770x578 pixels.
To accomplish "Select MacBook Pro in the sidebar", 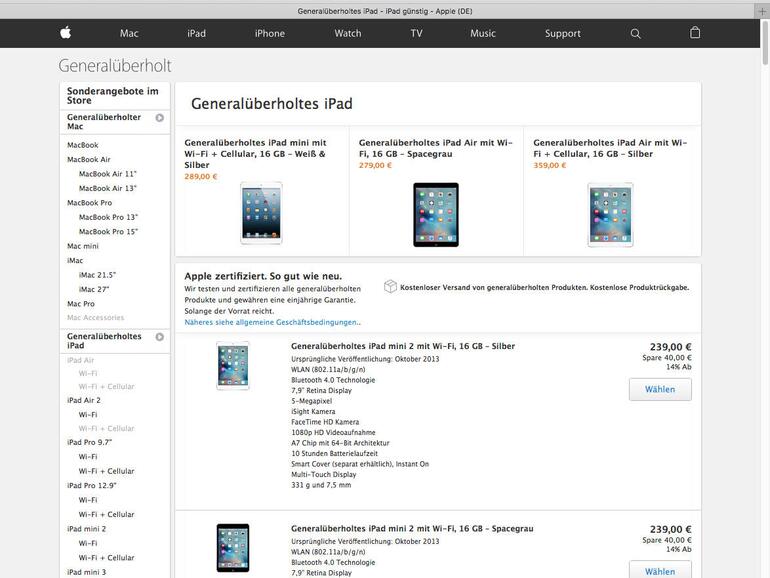I will tap(89, 203).
